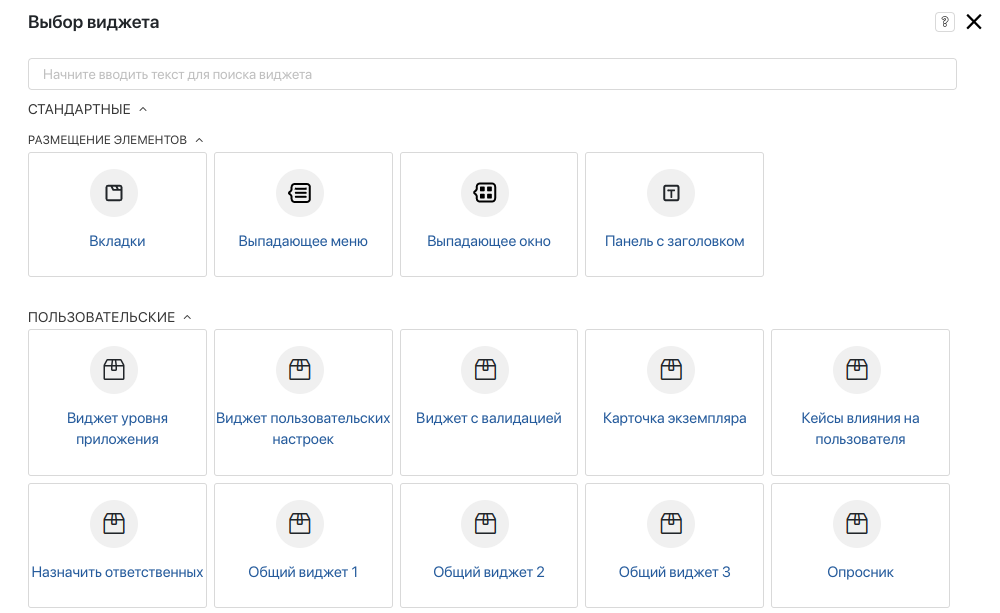Click the help question mark icon
Image resolution: width=1000 pixels, height=613 pixels.
pos(944,22)
